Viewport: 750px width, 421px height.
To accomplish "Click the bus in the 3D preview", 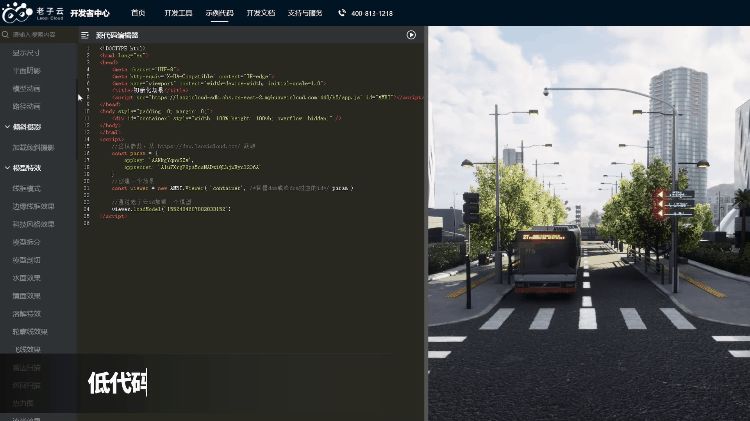I will tap(548, 259).
